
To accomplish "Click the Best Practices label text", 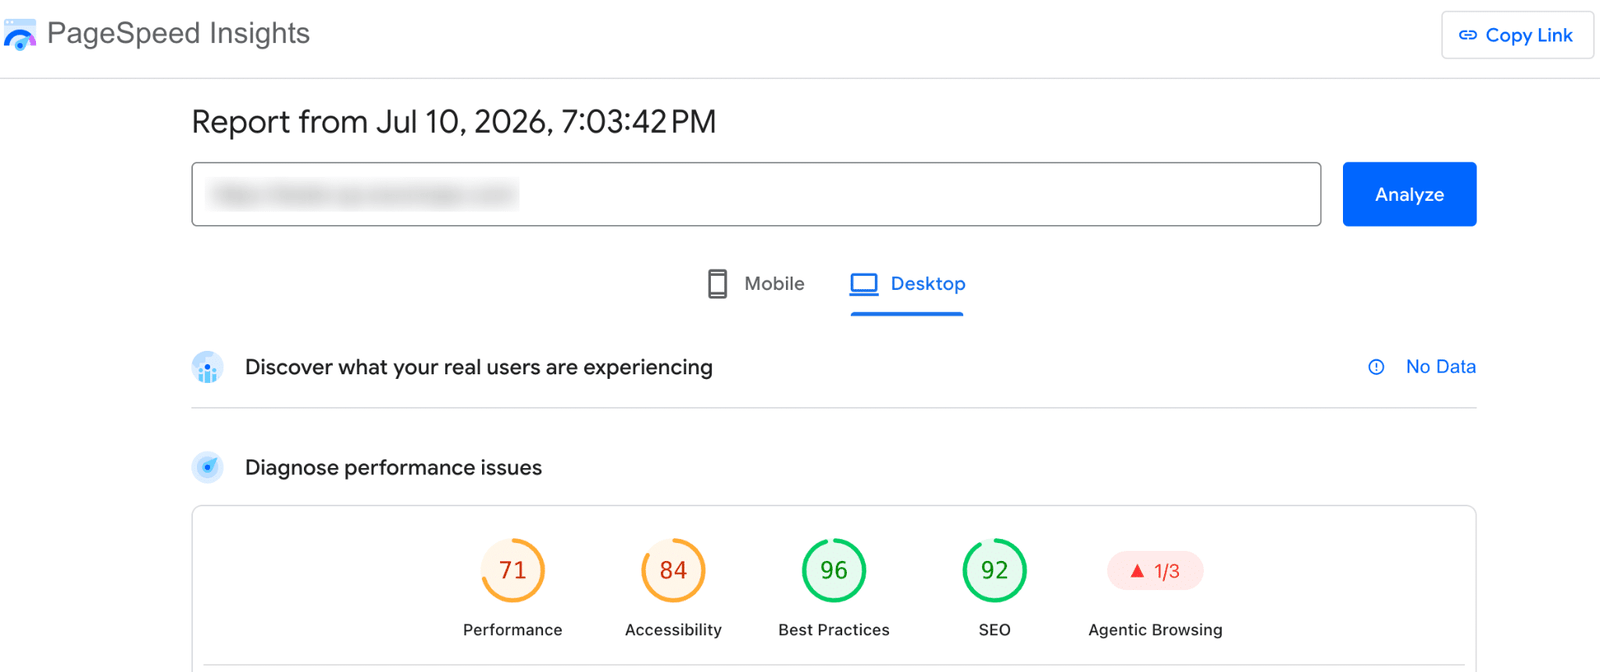I will [834, 630].
